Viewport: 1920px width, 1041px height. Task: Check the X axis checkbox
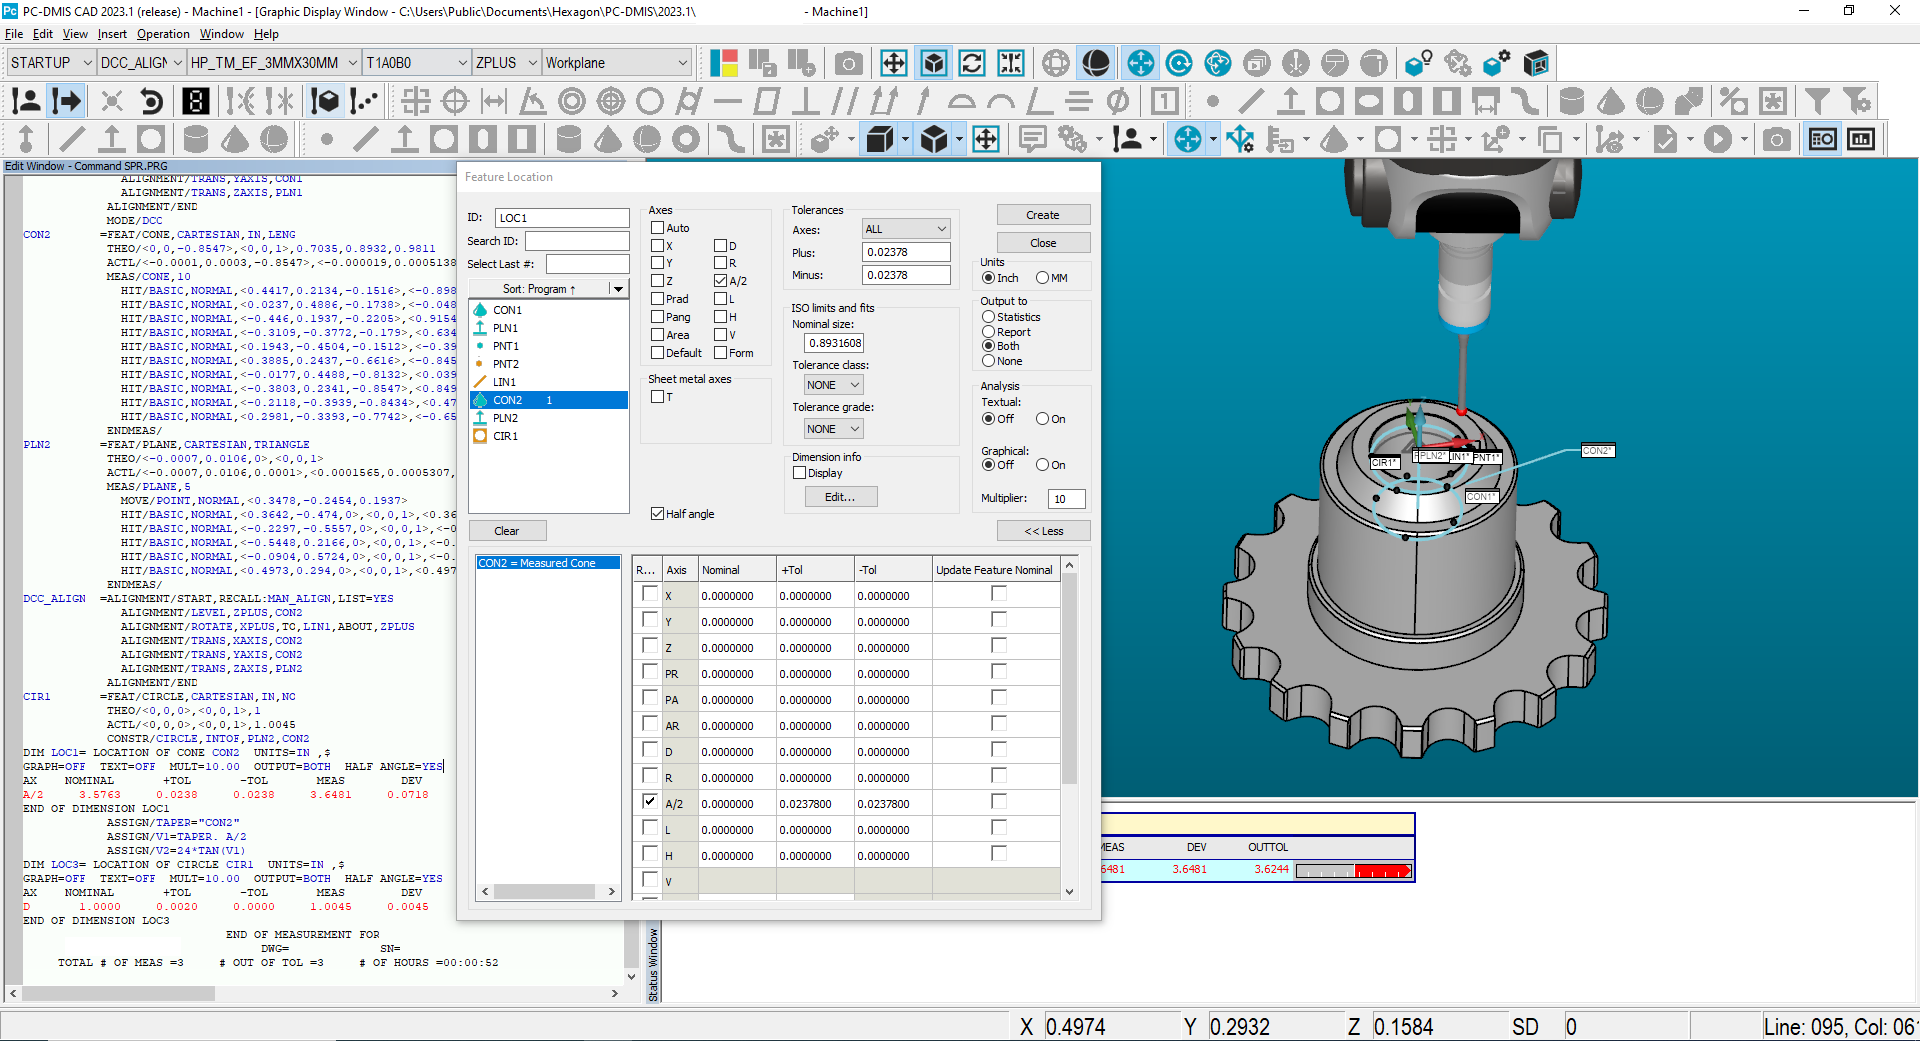click(658, 246)
